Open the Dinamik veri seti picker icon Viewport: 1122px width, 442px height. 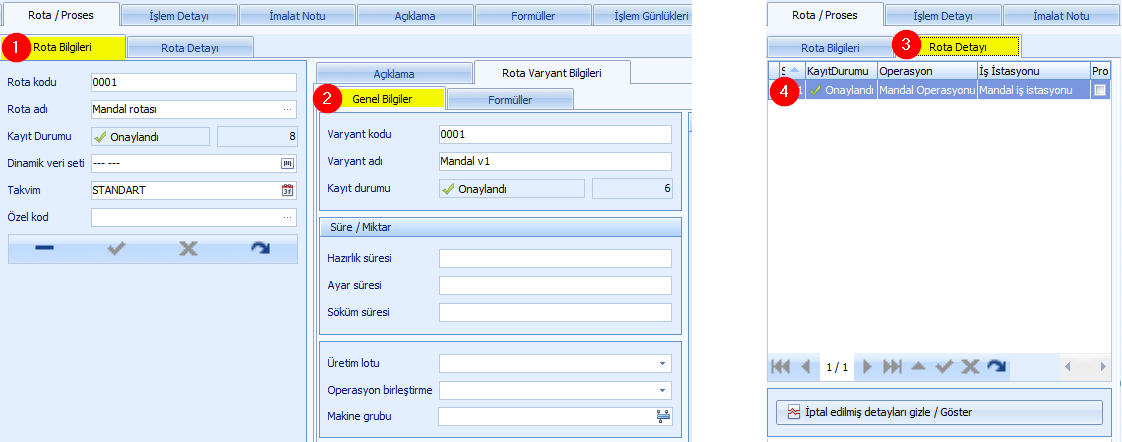point(288,163)
